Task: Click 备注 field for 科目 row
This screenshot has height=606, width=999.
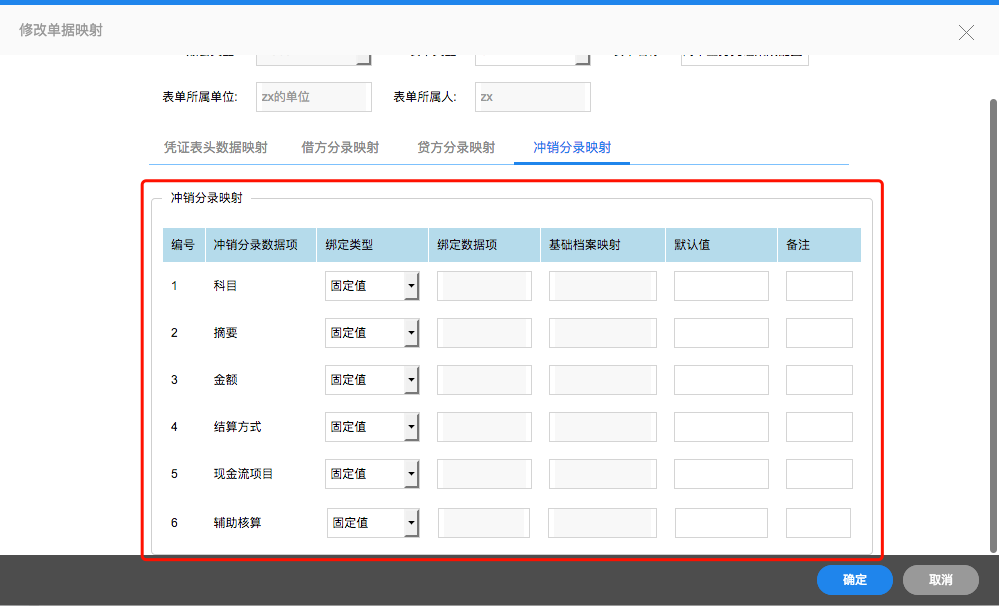Action: [x=819, y=286]
